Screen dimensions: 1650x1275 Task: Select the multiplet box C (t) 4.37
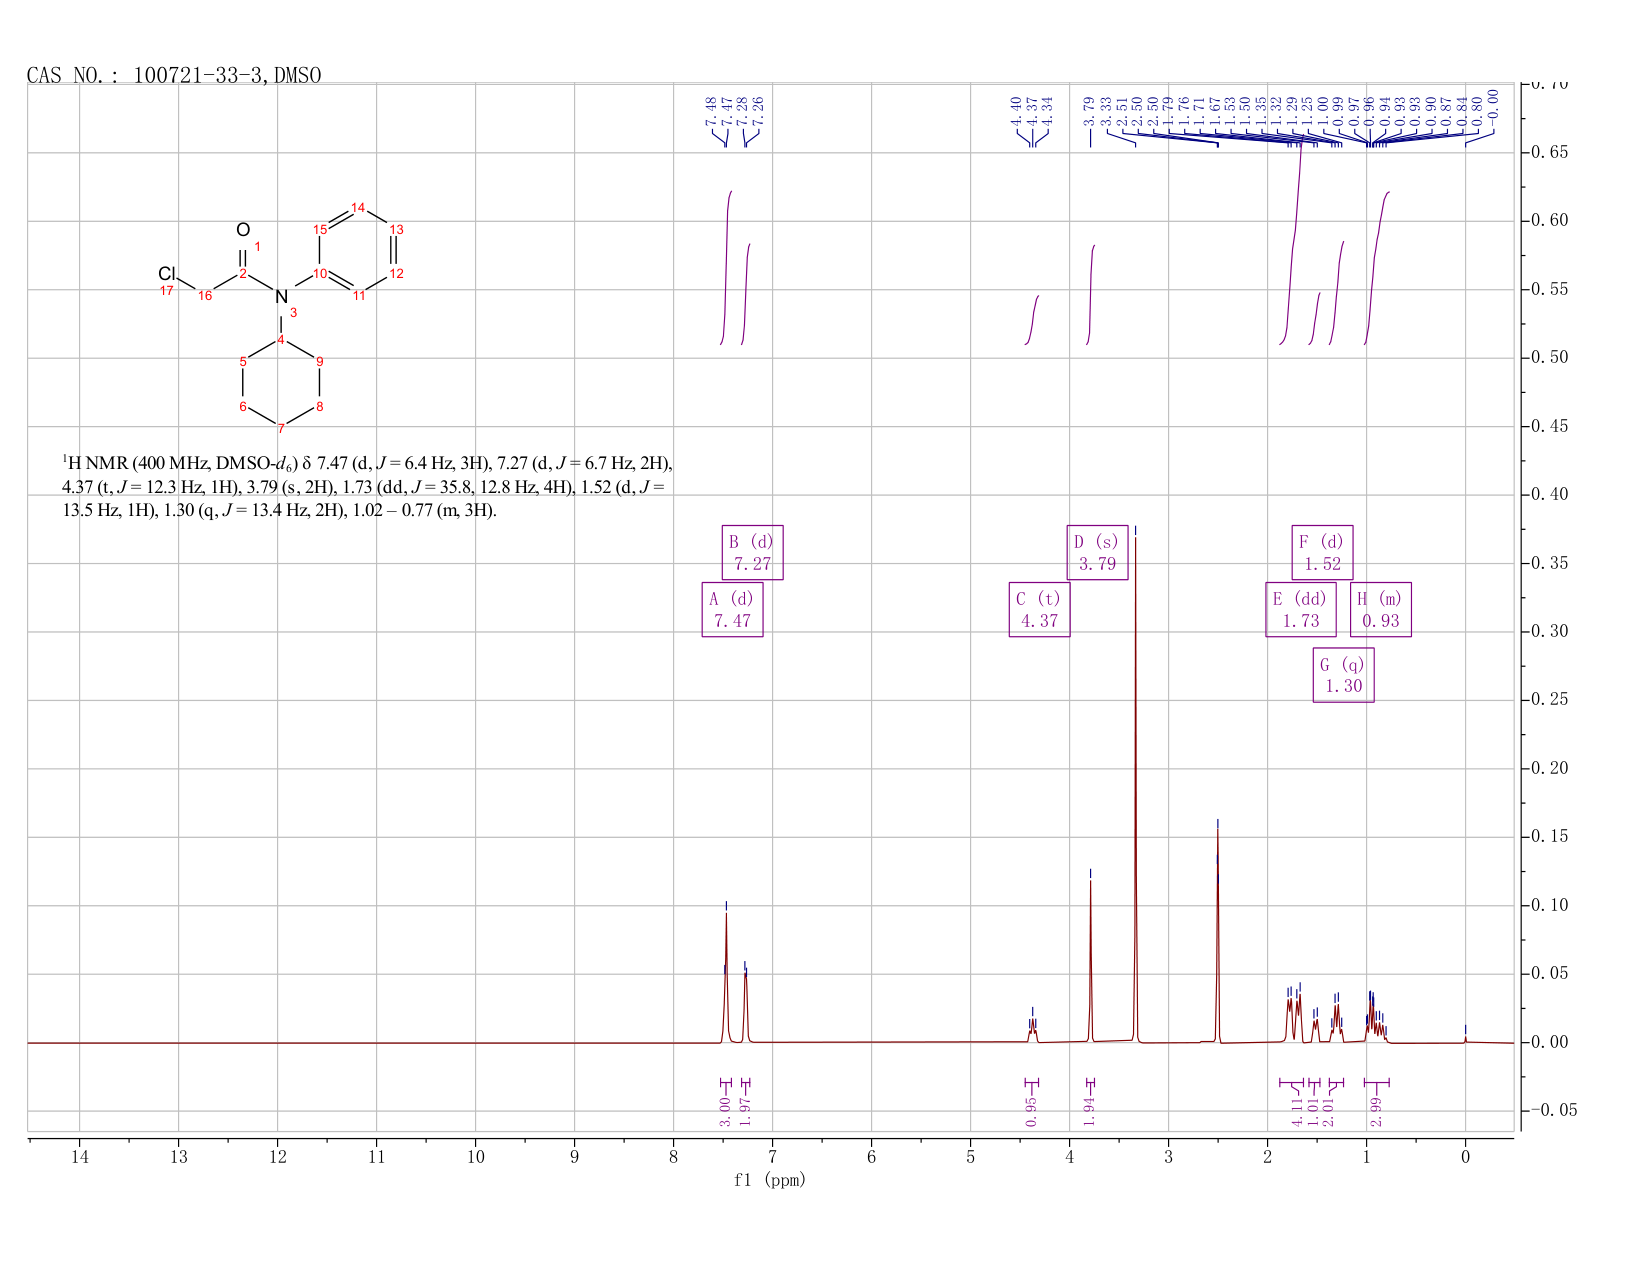(x=1039, y=610)
